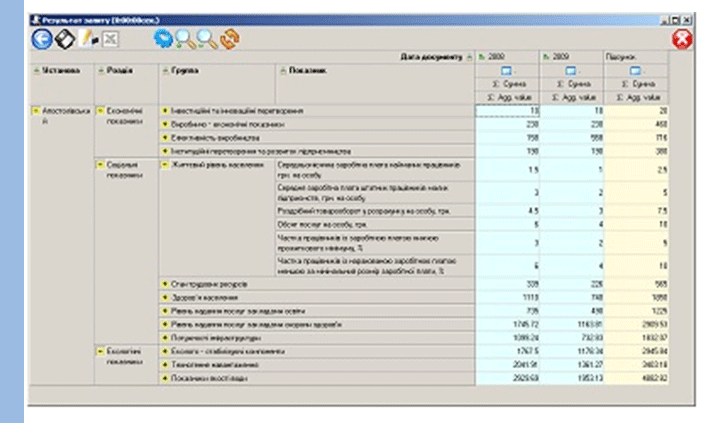The image size is (704, 423).
Task: Click the blue back arrow icon
Action: pos(42,39)
